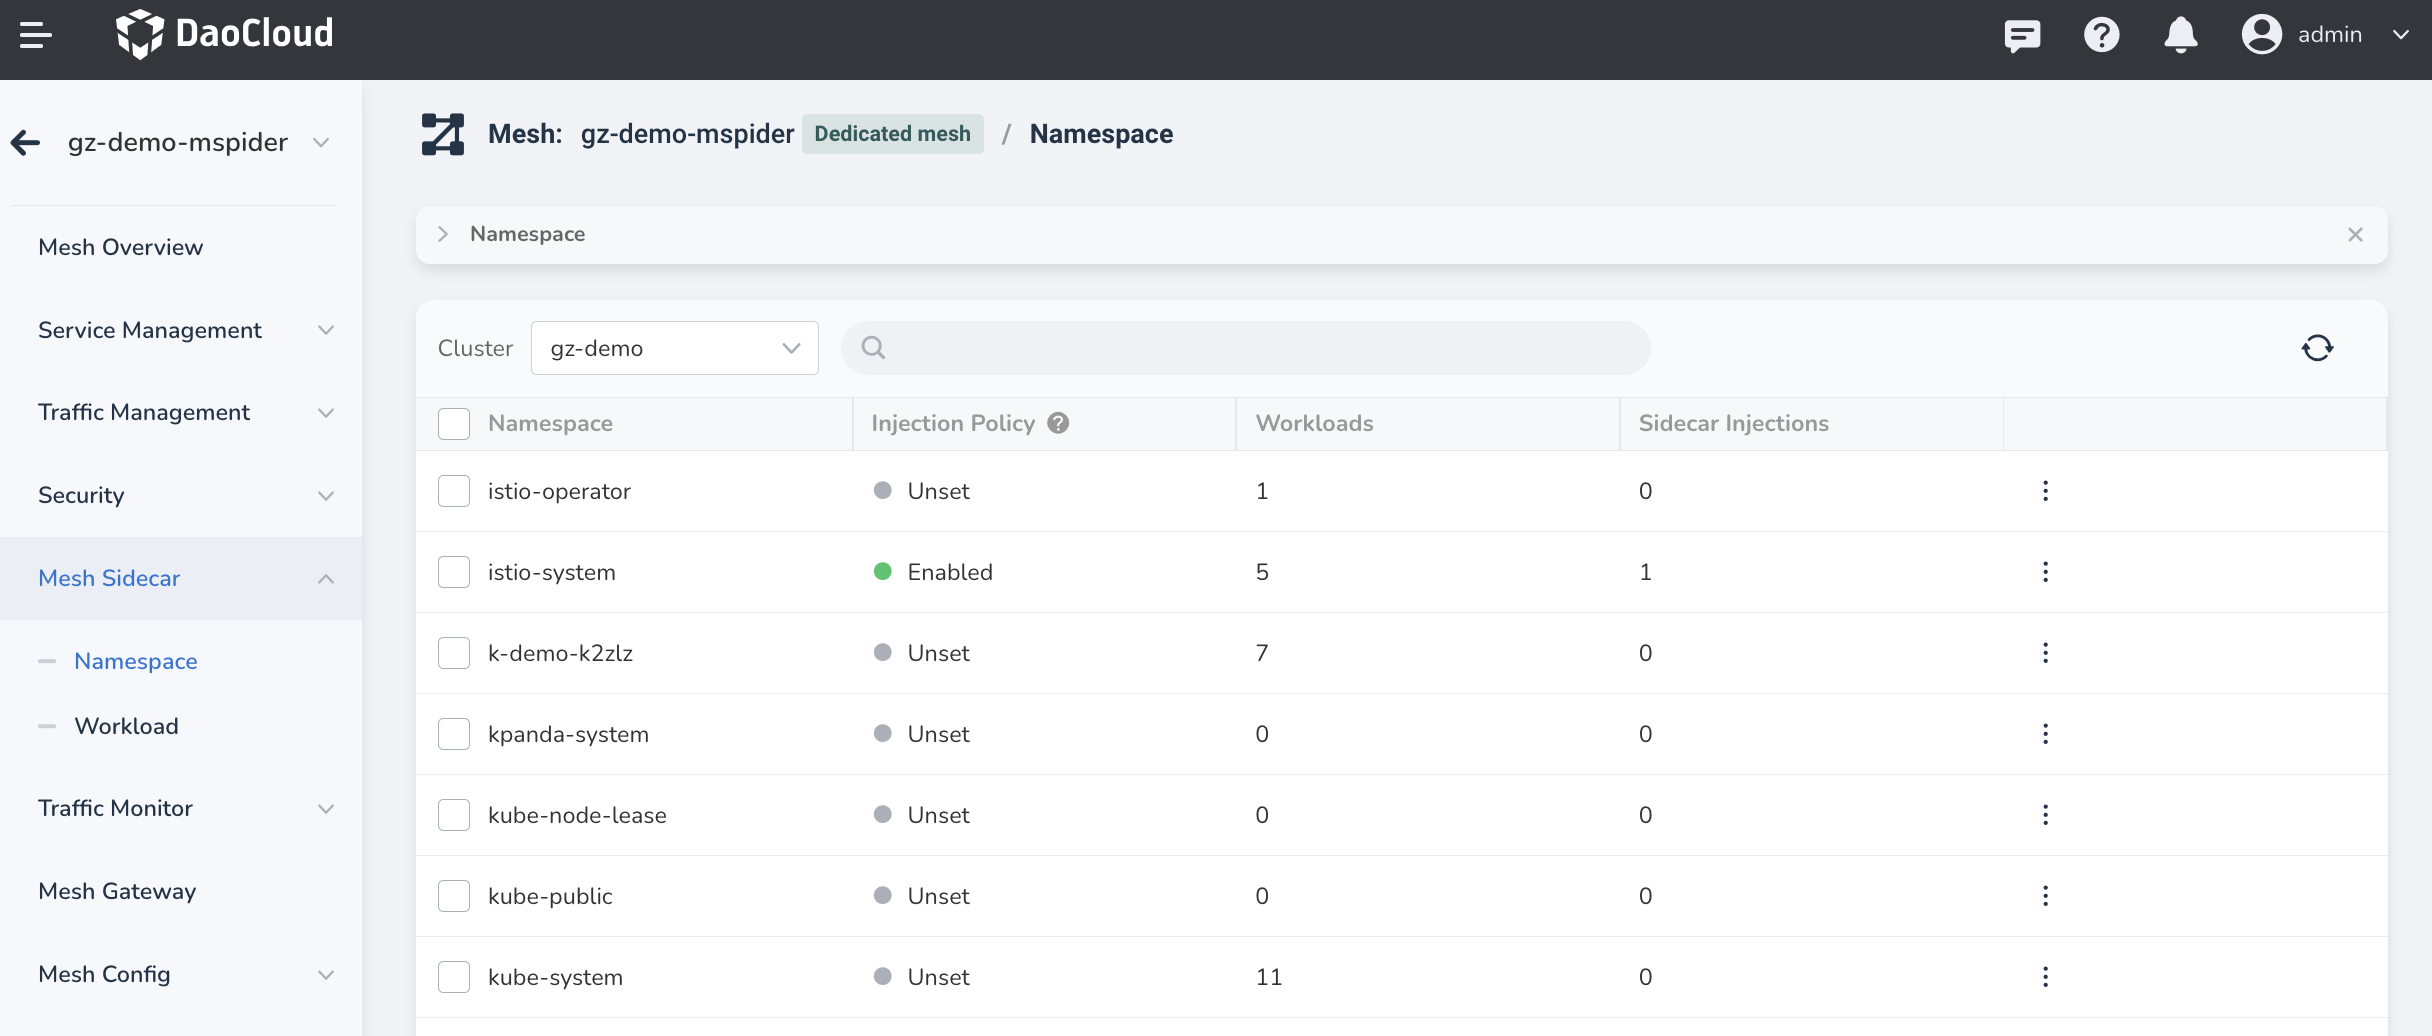Click workloads count 11 for kube-system
This screenshot has height=1036, width=2432.
click(x=1269, y=977)
